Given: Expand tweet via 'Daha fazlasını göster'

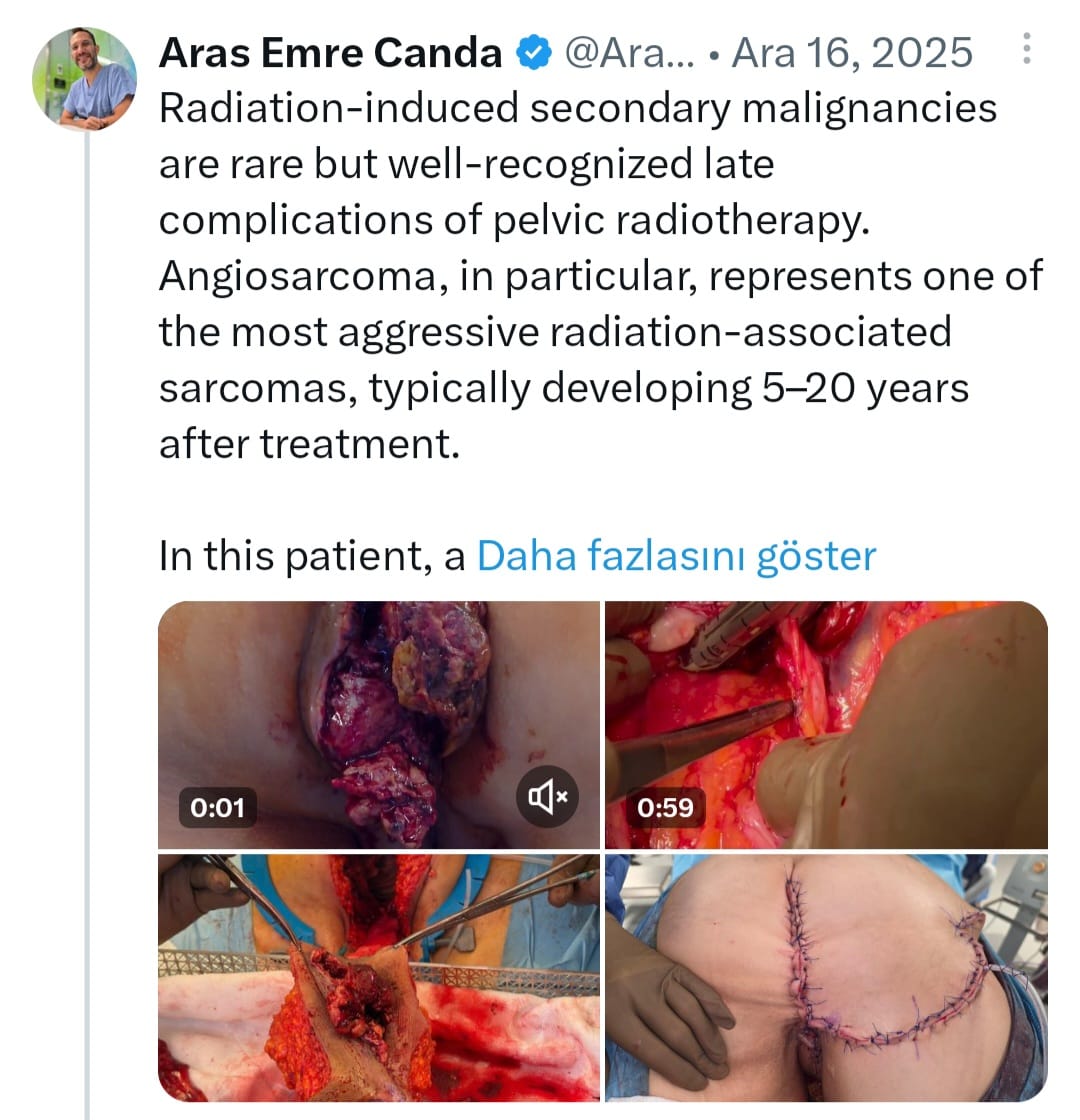Looking at the screenshot, I should tap(676, 556).
